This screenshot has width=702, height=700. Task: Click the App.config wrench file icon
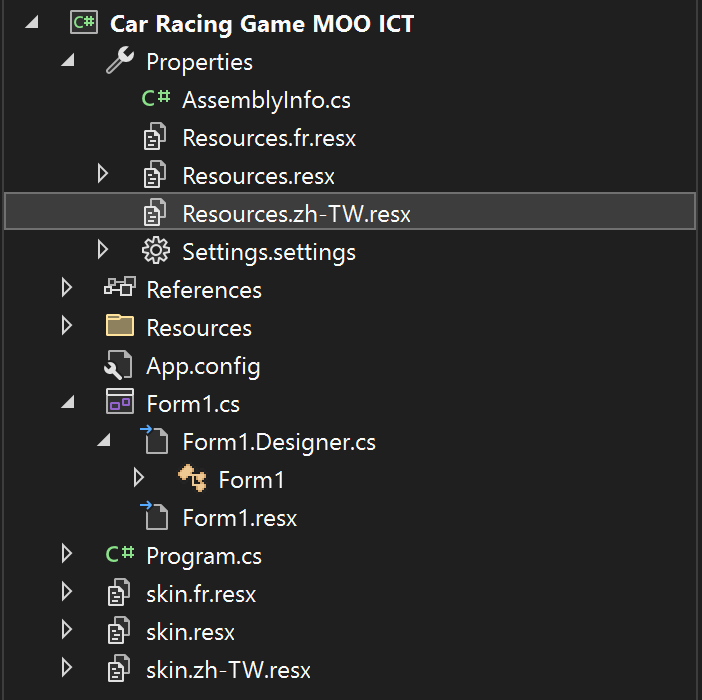coord(120,365)
